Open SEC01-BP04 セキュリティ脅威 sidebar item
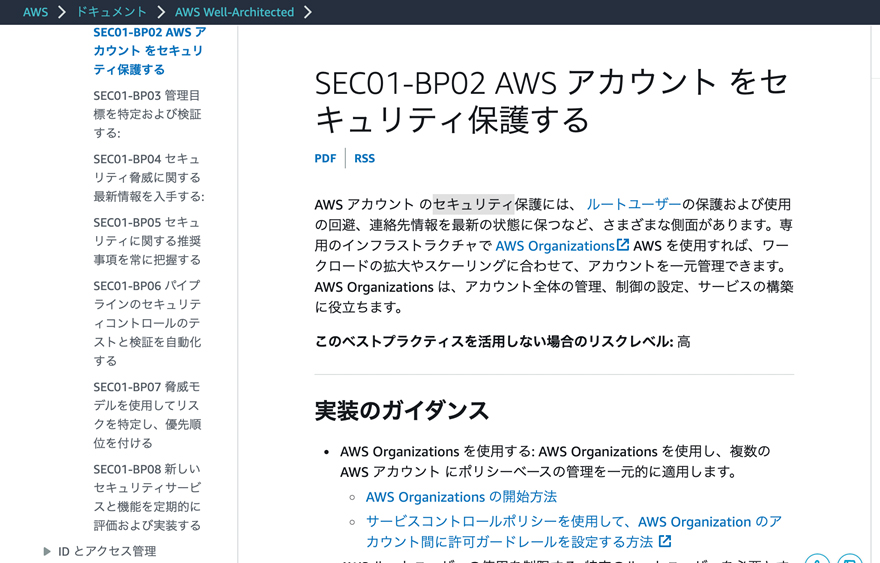 149,177
